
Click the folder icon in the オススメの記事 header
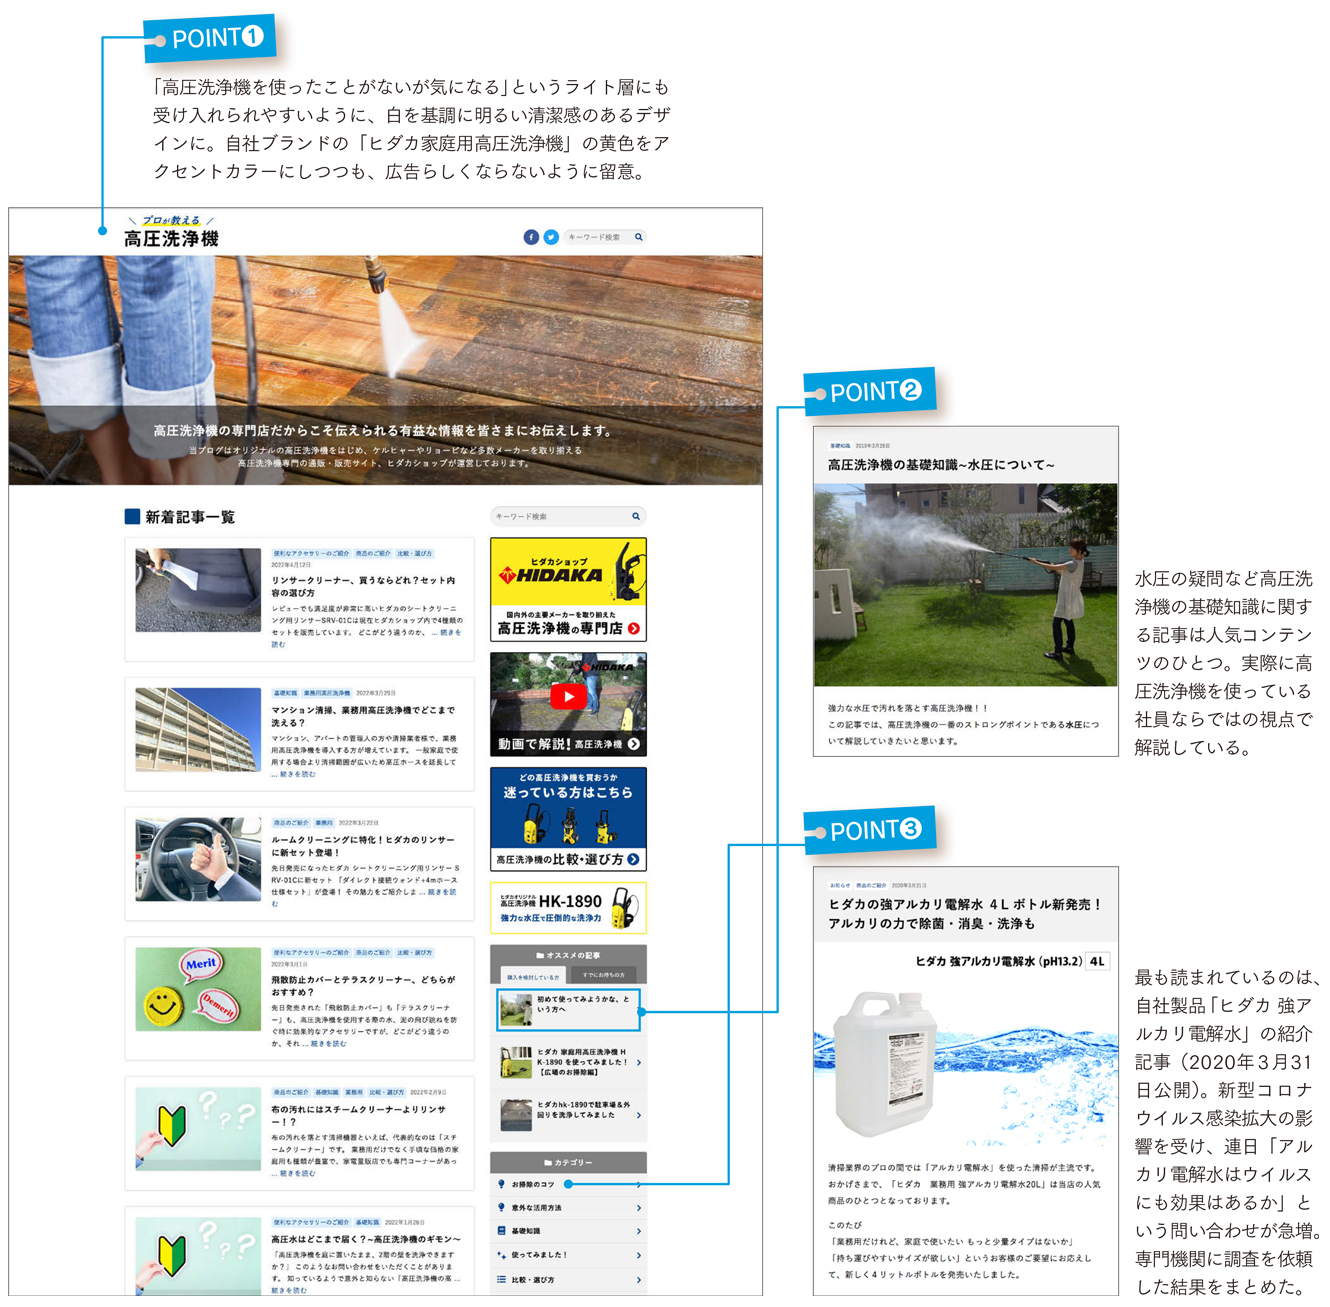[x=540, y=955]
